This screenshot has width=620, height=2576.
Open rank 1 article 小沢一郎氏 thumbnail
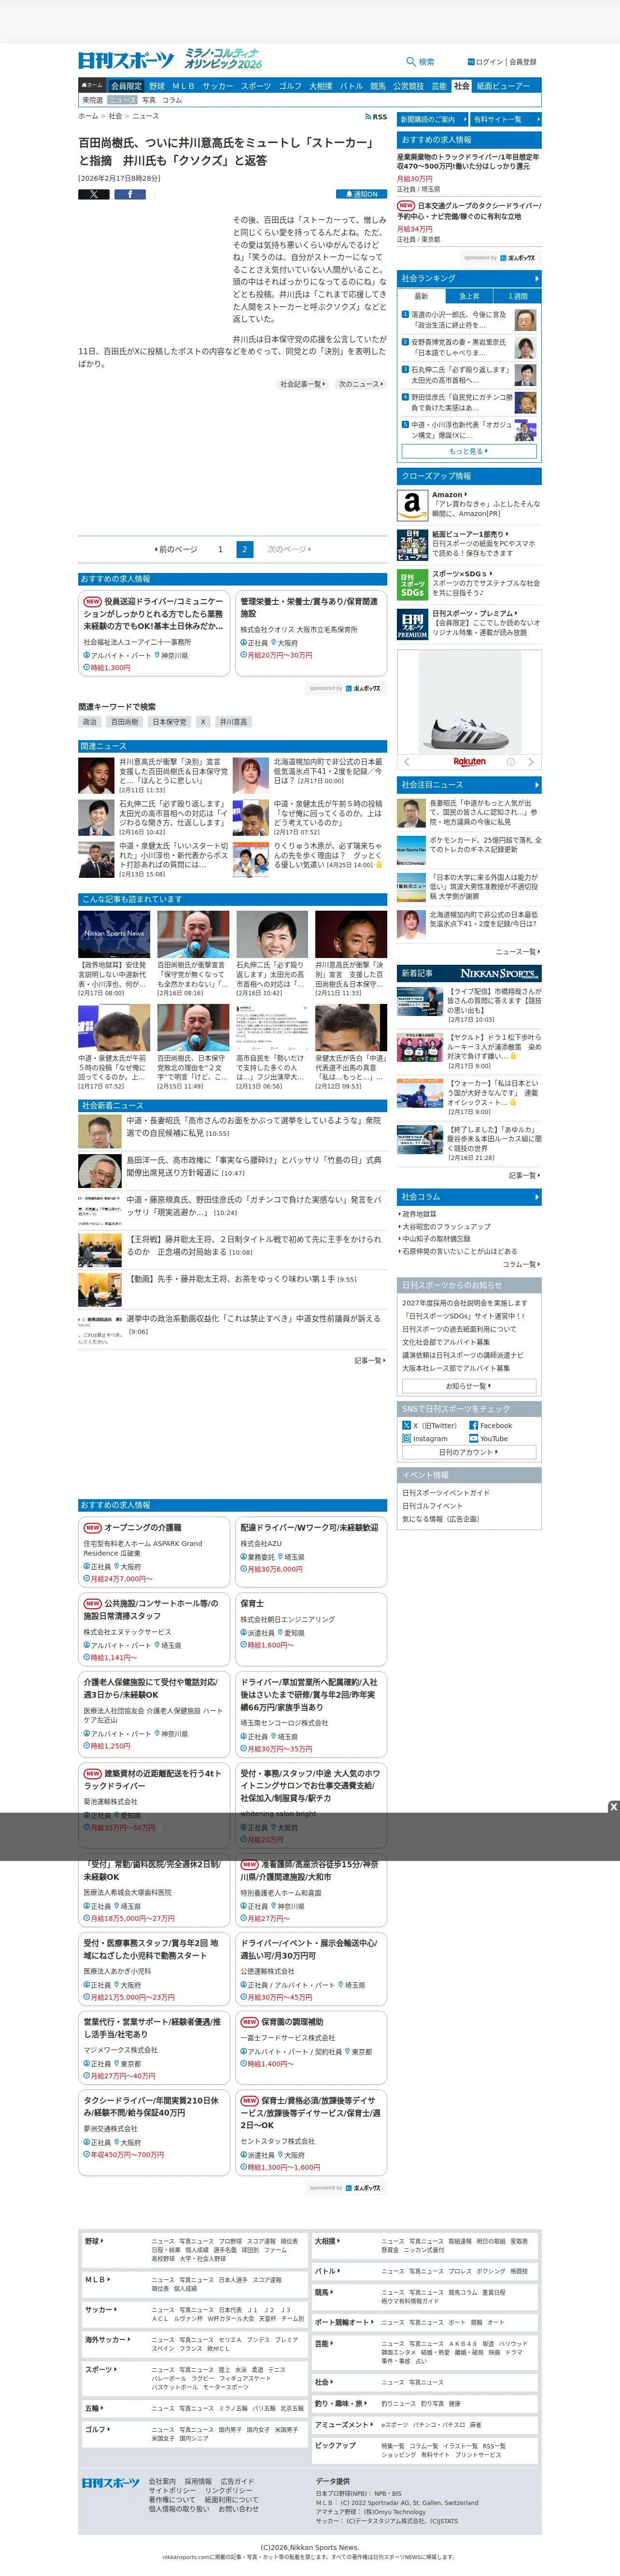click(525, 320)
